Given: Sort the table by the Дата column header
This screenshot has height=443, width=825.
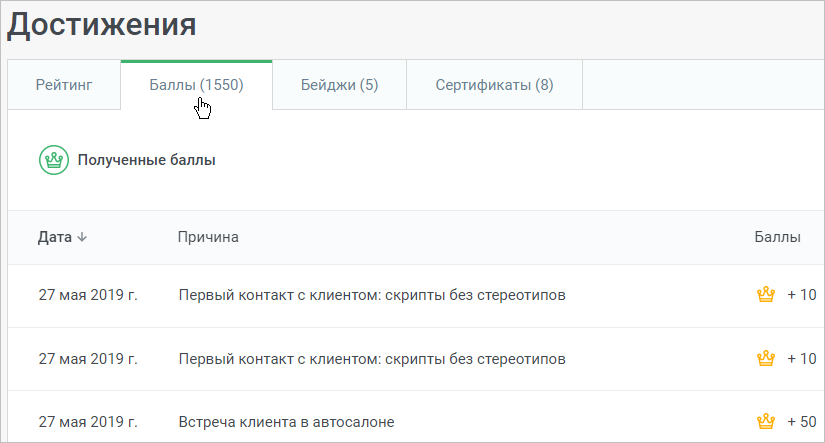Looking at the screenshot, I should click(55, 237).
